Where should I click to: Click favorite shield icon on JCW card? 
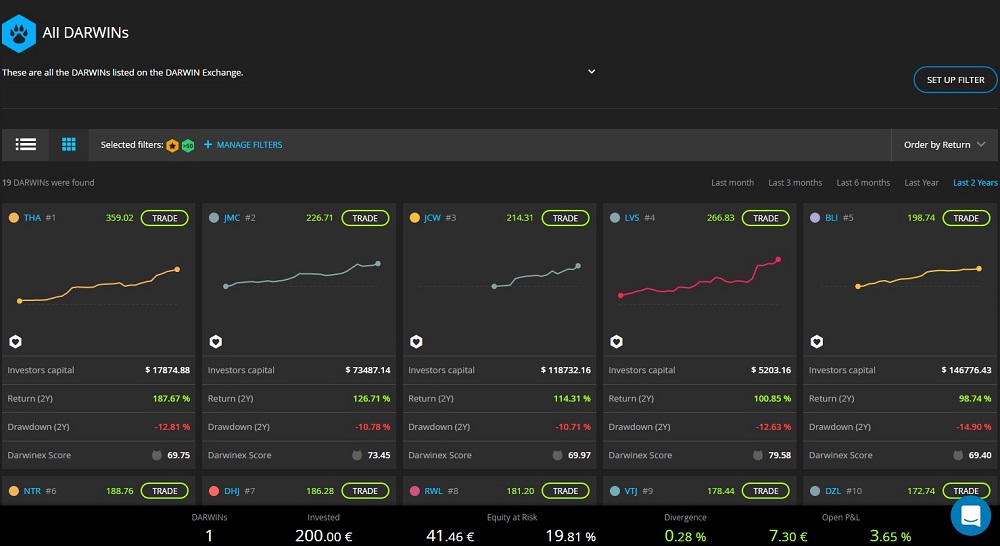pos(416,342)
